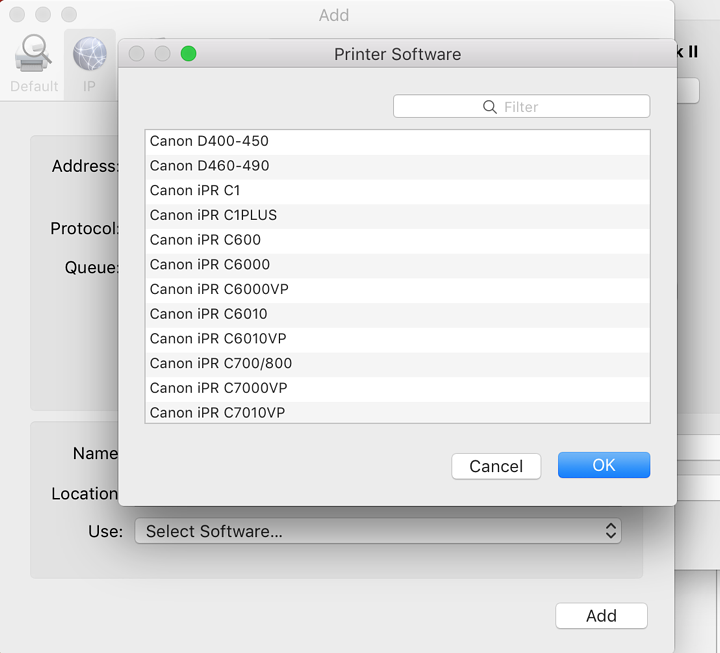Choose Canon iPR C1PLUS entry
The image size is (720, 653).
tap(397, 215)
